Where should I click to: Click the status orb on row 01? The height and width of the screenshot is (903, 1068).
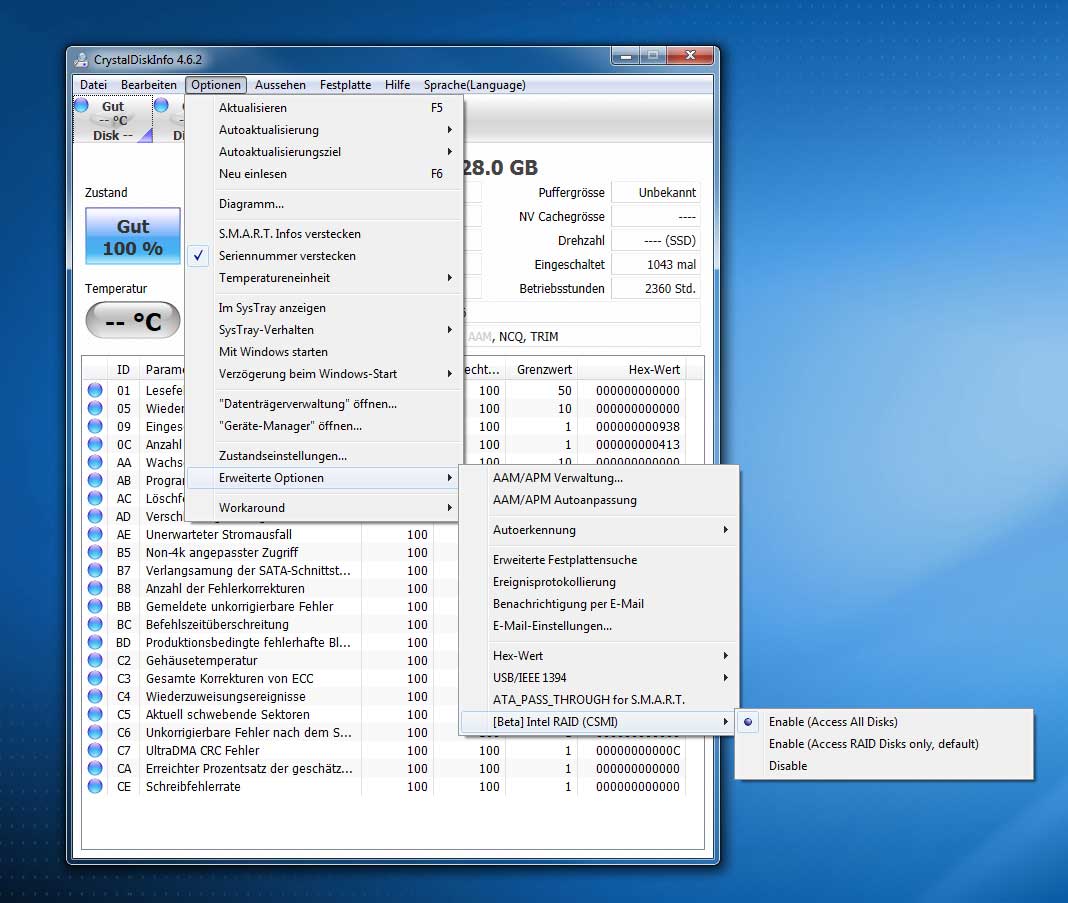[x=95, y=390]
